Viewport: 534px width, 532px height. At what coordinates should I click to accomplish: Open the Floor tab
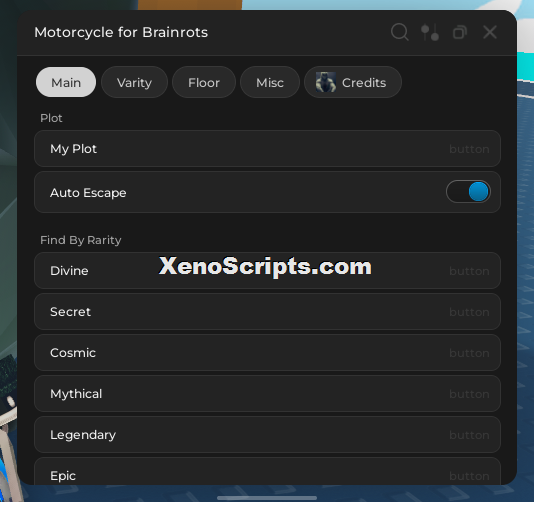pos(204,82)
